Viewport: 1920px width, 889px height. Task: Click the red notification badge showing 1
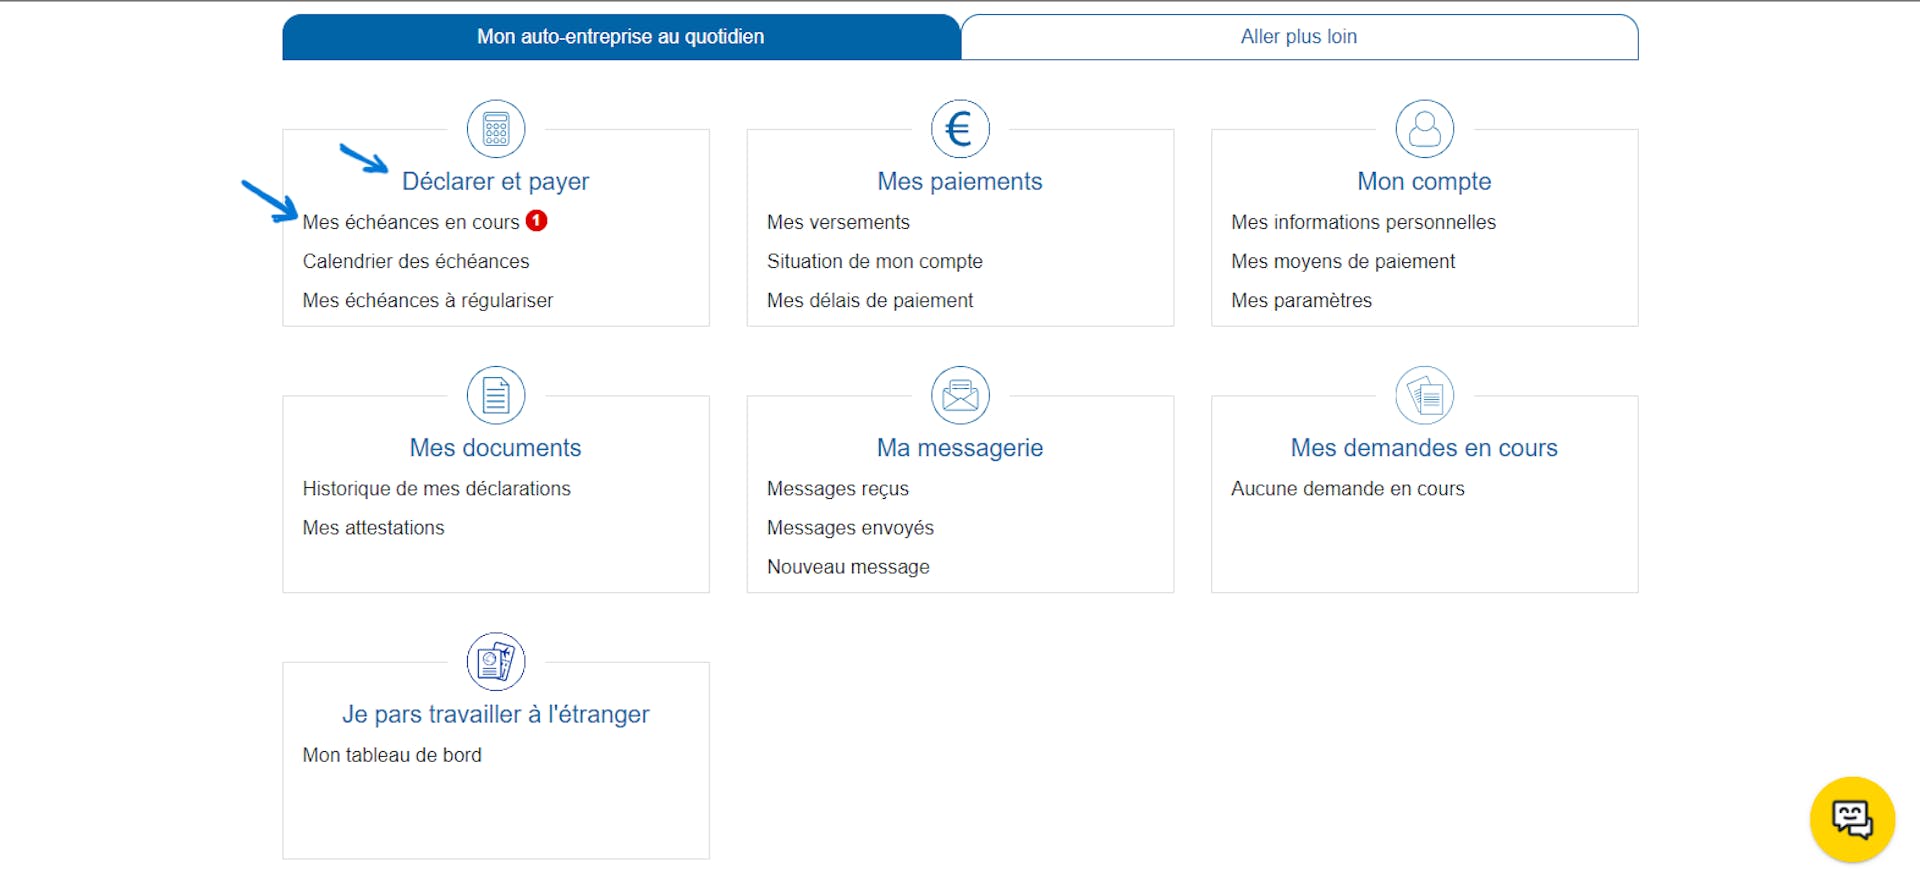click(537, 220)
